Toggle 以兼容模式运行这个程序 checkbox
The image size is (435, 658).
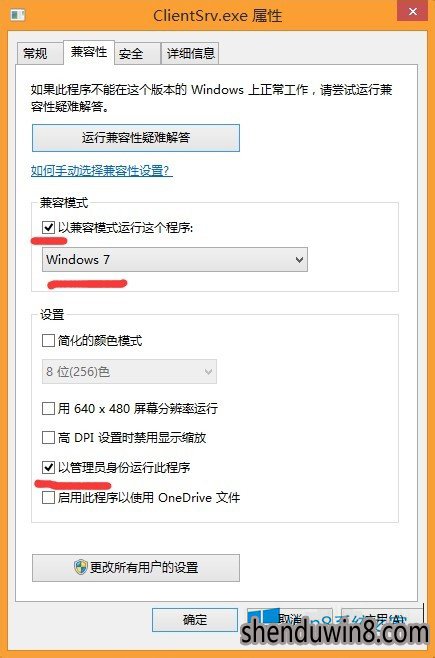coord(49,227)
